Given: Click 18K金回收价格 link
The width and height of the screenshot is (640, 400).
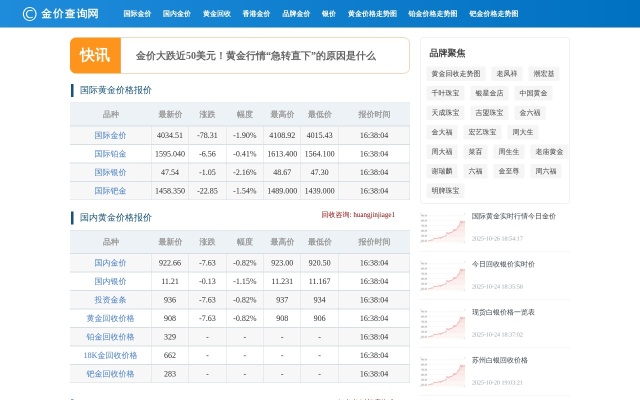Looking at the screenshot, I should pyautogui.click(x=110, y=355).
